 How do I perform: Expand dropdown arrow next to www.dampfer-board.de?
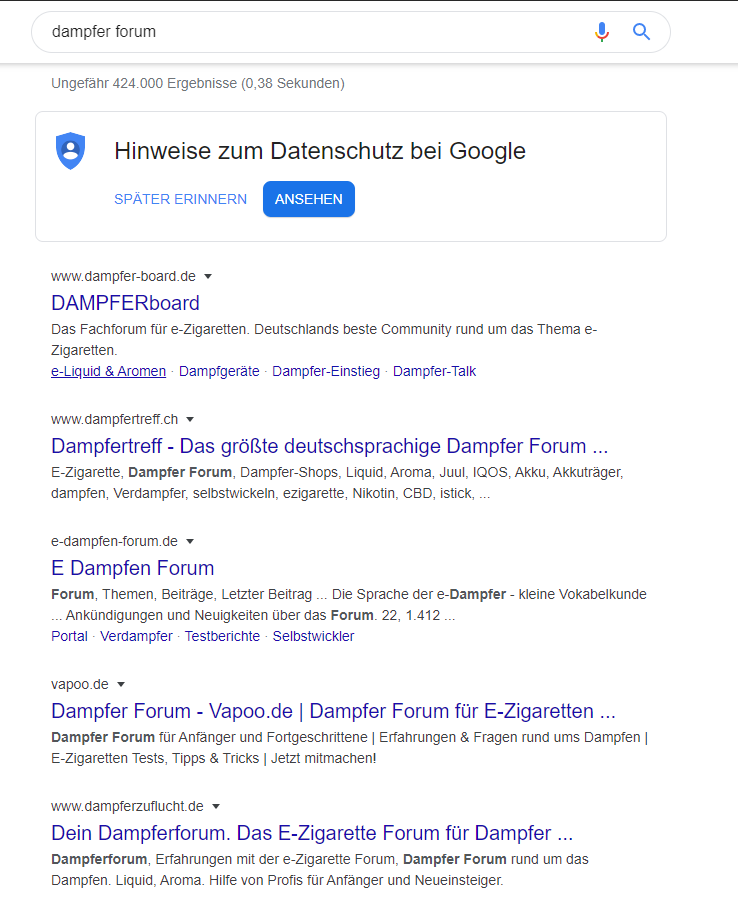point(208,276)
